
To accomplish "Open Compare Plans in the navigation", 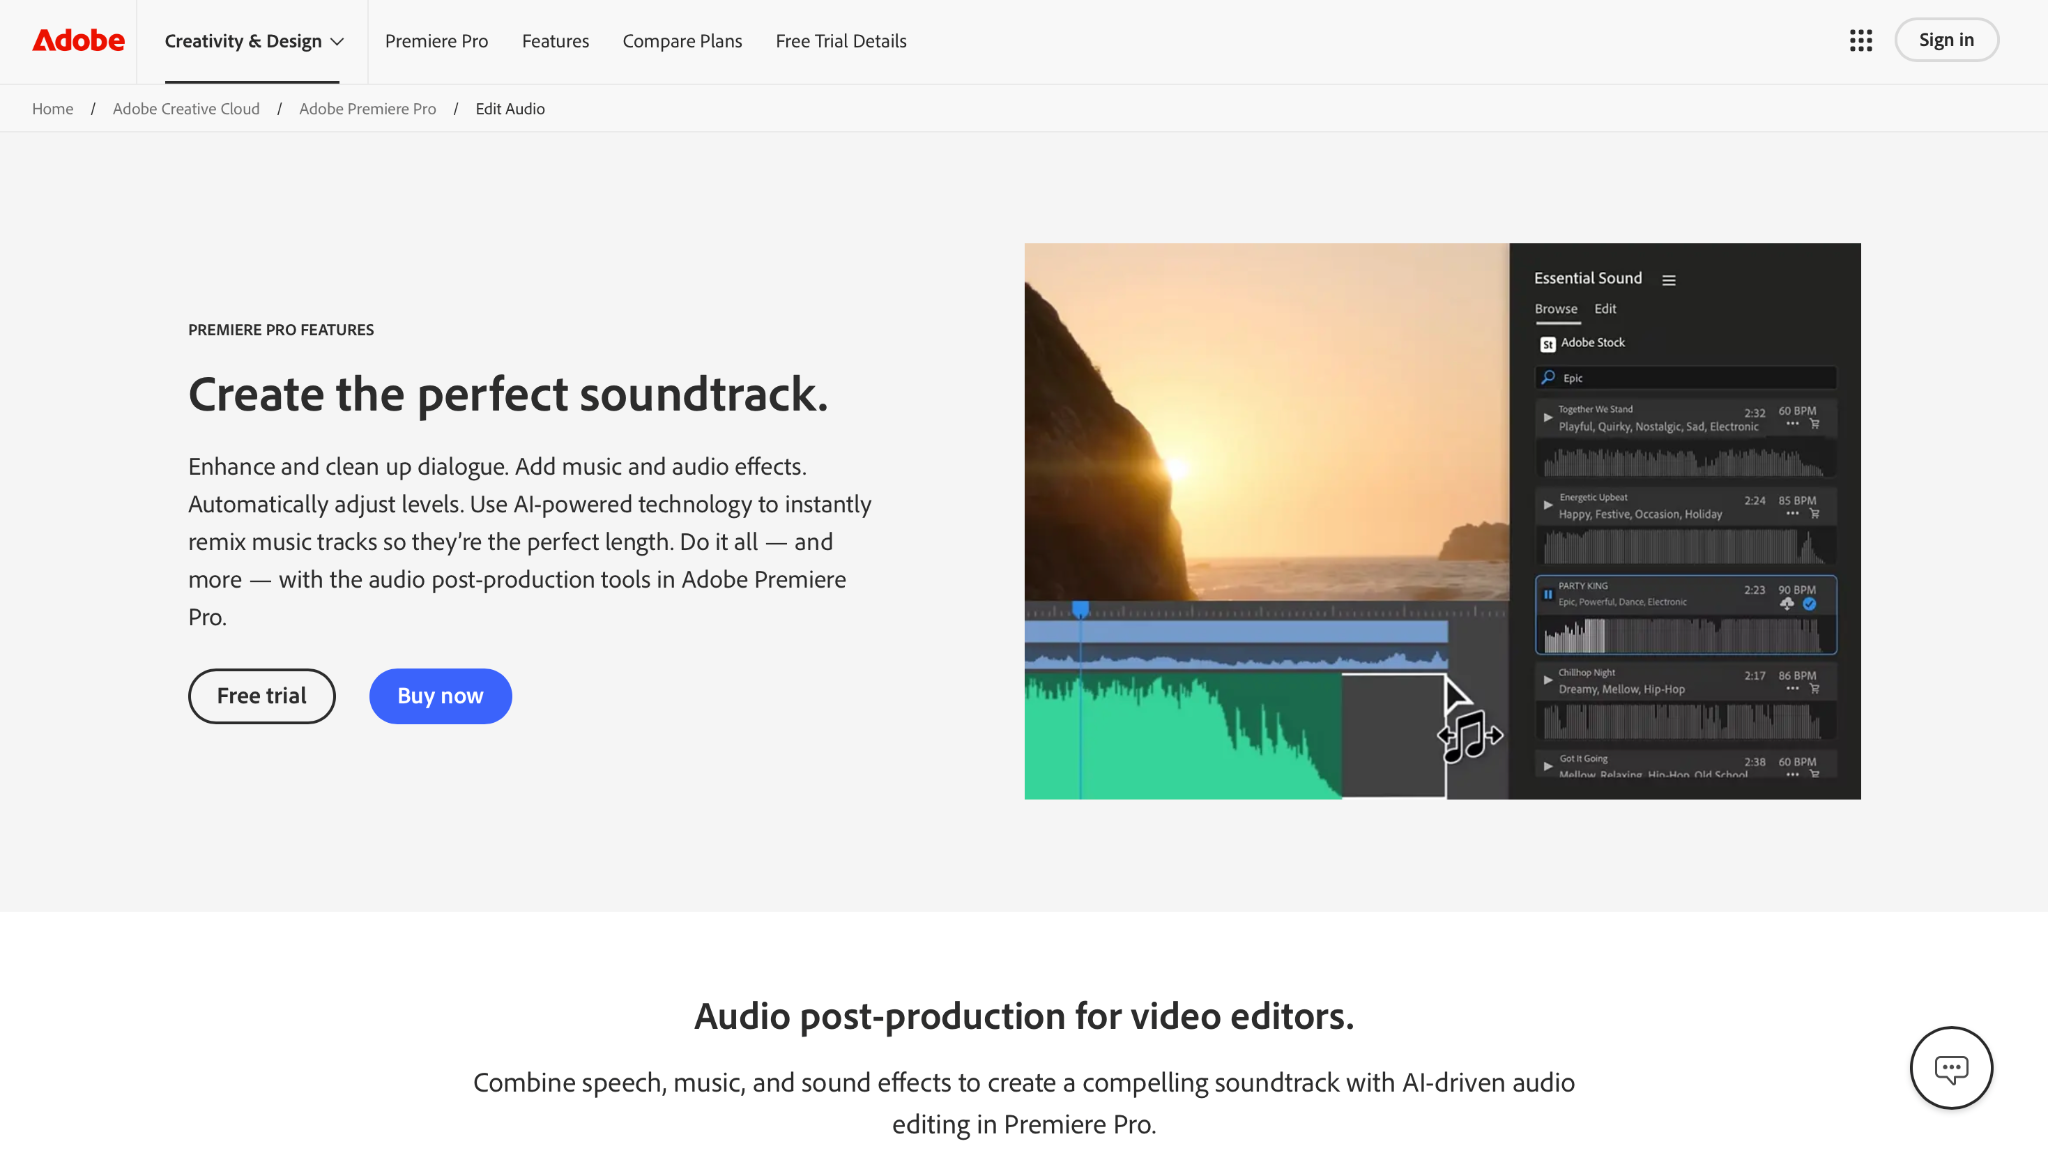I will click(x=682, y=41).
